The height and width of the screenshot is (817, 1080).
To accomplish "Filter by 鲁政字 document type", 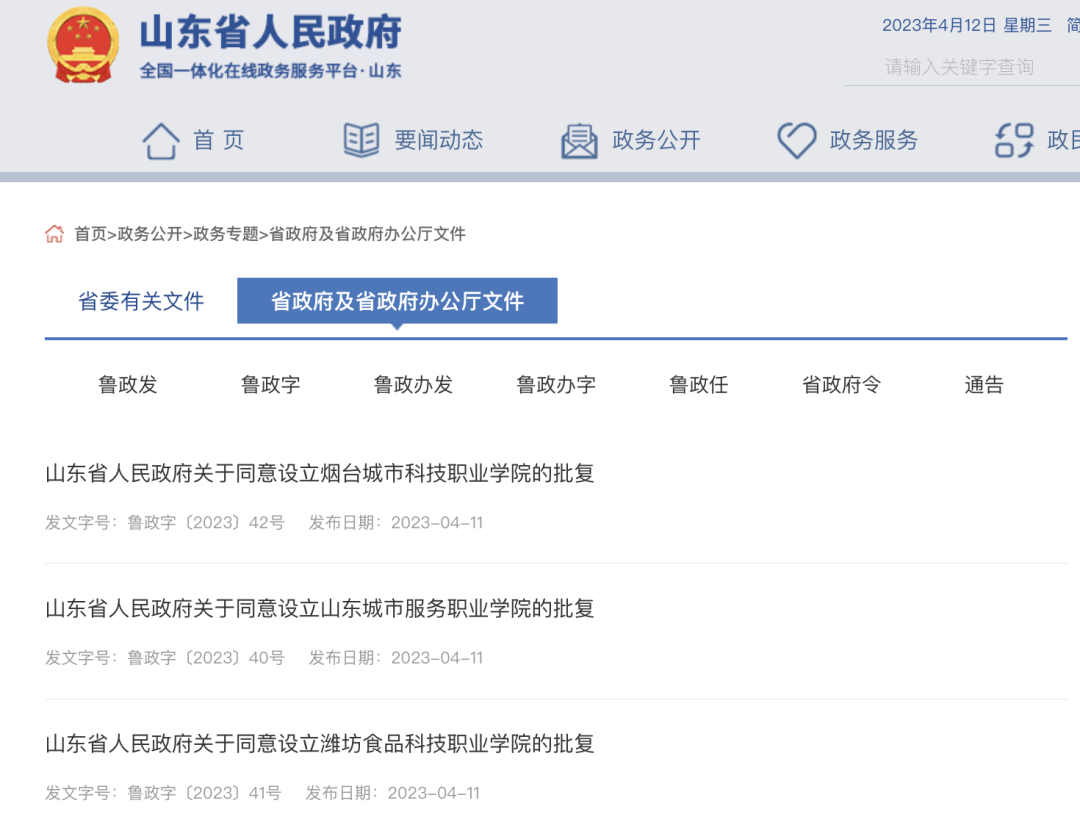I will pyautogui.click(x=270, y=385).
